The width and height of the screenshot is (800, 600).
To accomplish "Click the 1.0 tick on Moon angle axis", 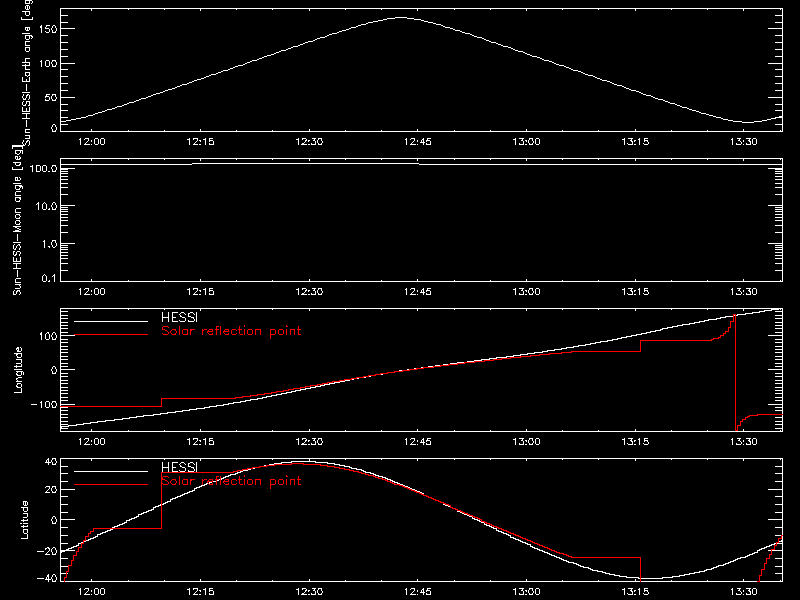I will point(49,244).
